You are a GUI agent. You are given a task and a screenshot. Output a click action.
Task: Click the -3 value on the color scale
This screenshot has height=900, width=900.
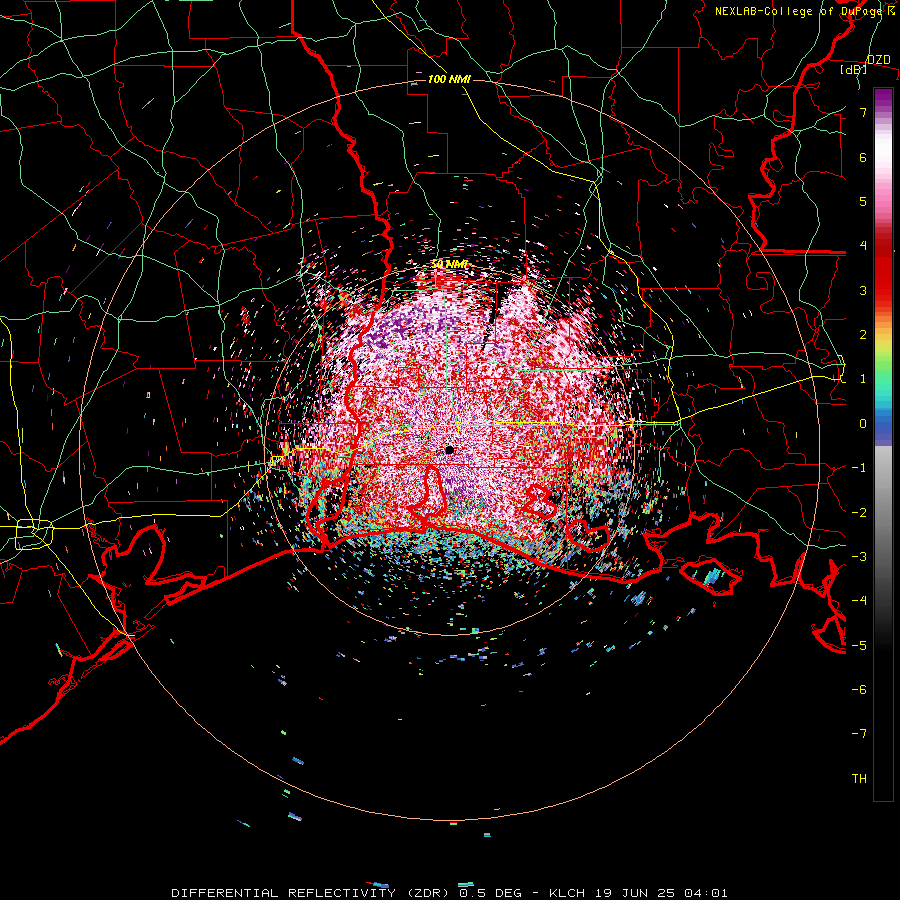pyautogui.click(x=859, y=557)
